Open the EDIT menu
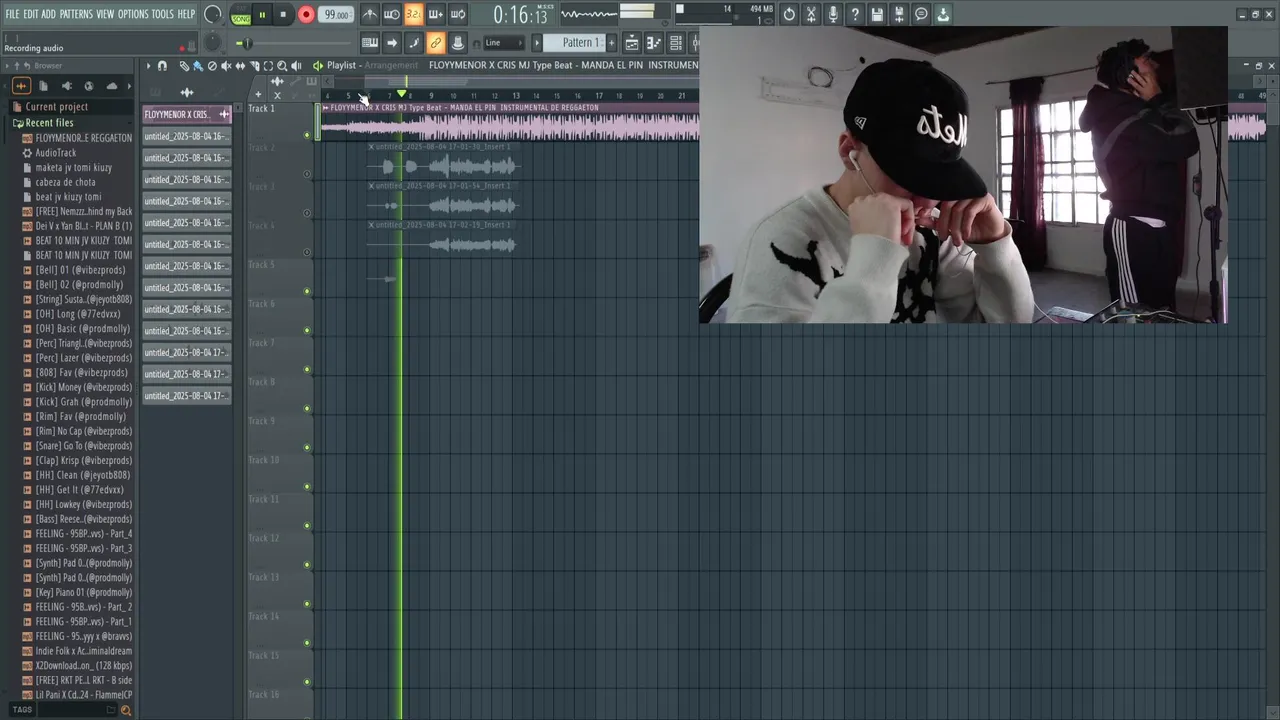The width and height of the screenshot is (1280, 720). pyautogui.click(x=31, y=14)
